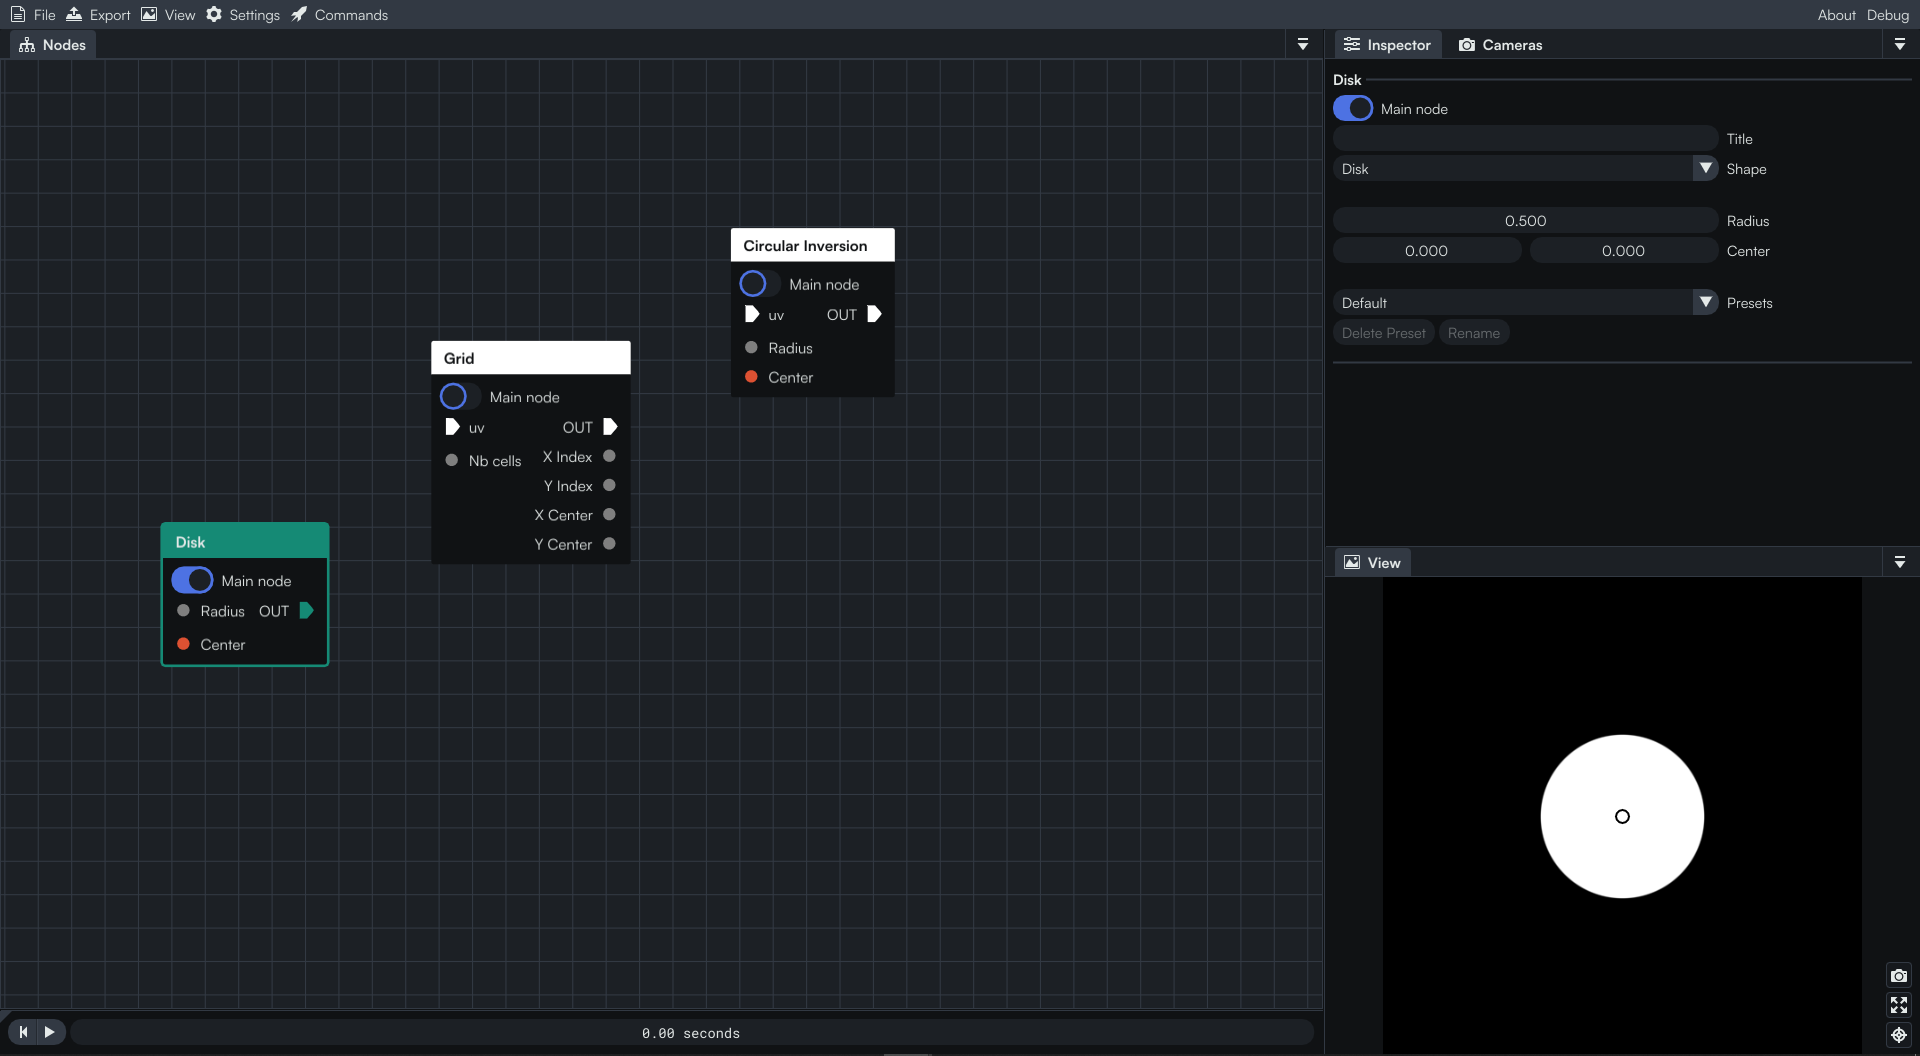Select the Inspector tab
The image size is (1920, 1056).
click(x=1387, y=44)
